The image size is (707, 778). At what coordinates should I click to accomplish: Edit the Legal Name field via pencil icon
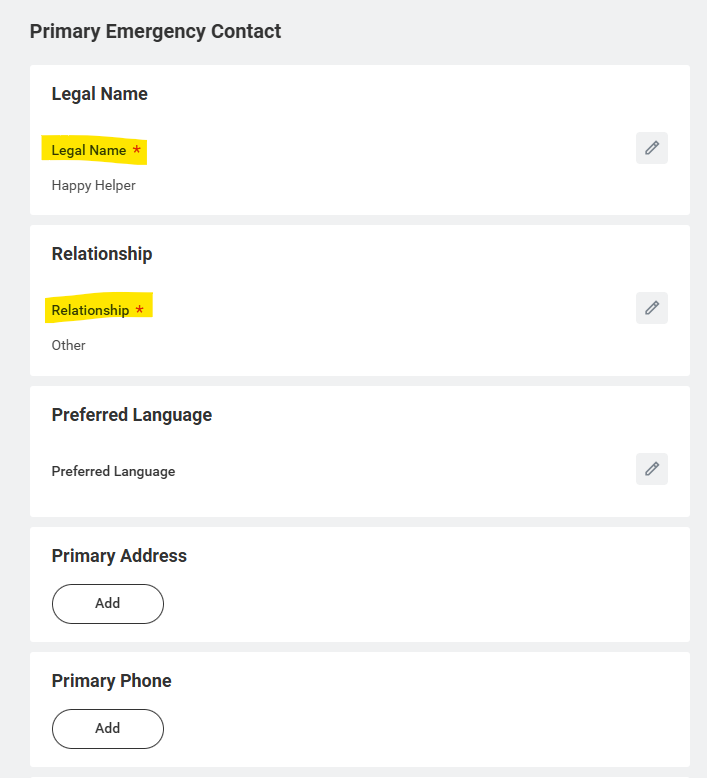tap(652, 148)
